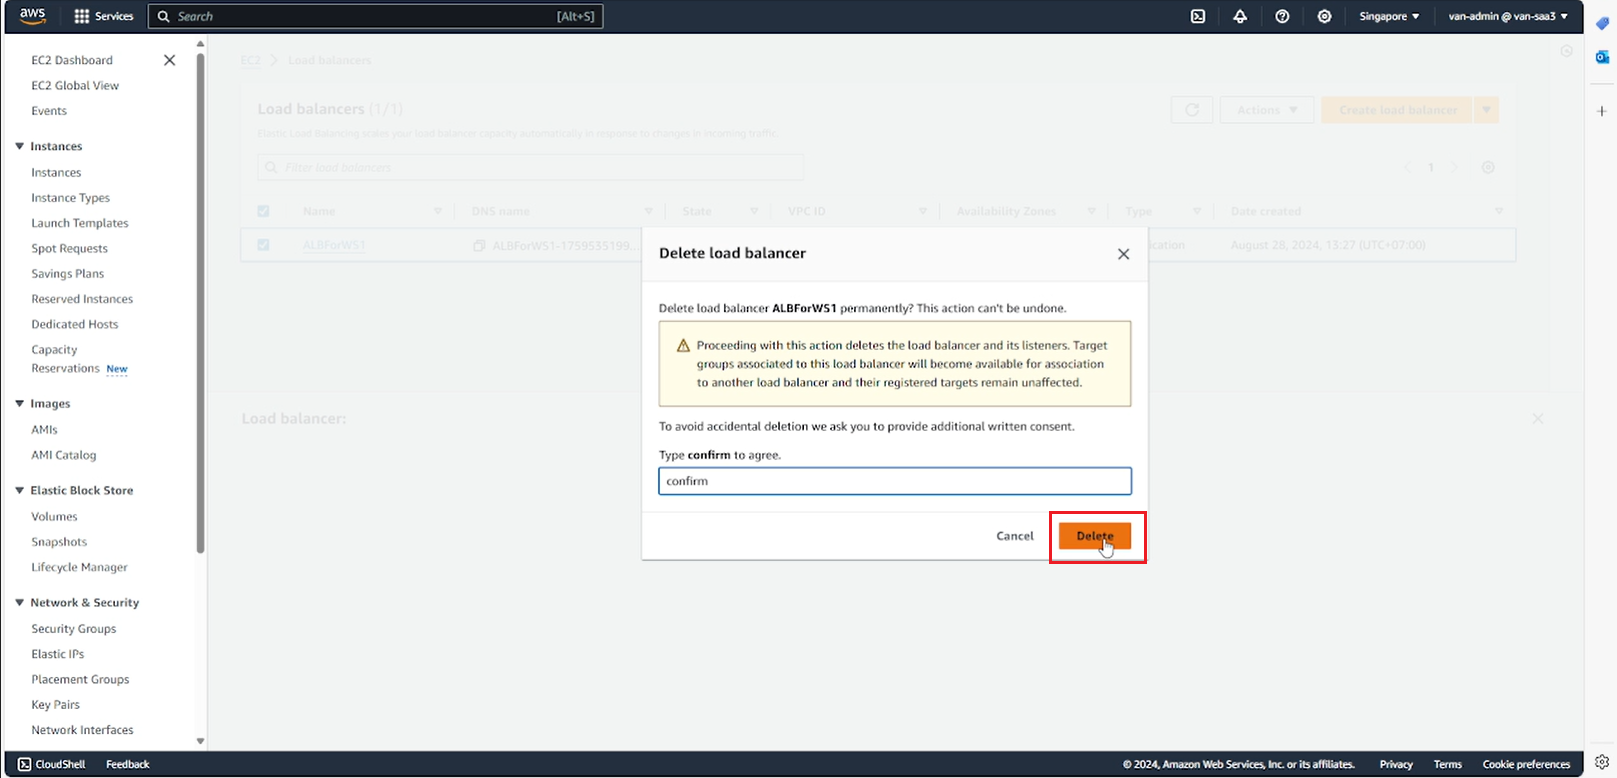
Task: Click the refresh load balancers button
Action: [x=1192, y=110]
